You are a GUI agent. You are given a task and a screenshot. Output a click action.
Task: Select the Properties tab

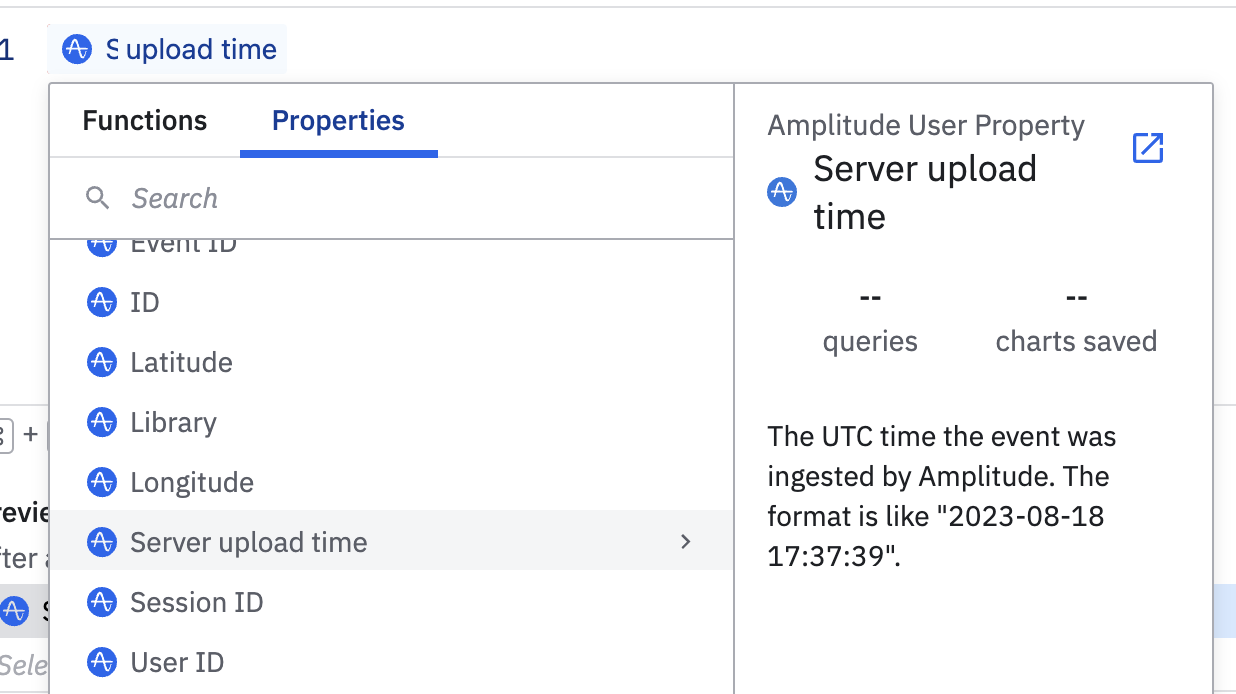pos(338,121)
